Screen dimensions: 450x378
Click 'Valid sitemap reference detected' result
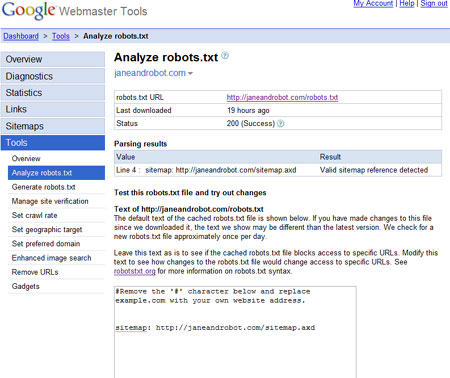pyautogui.click(x=374, y=170)
